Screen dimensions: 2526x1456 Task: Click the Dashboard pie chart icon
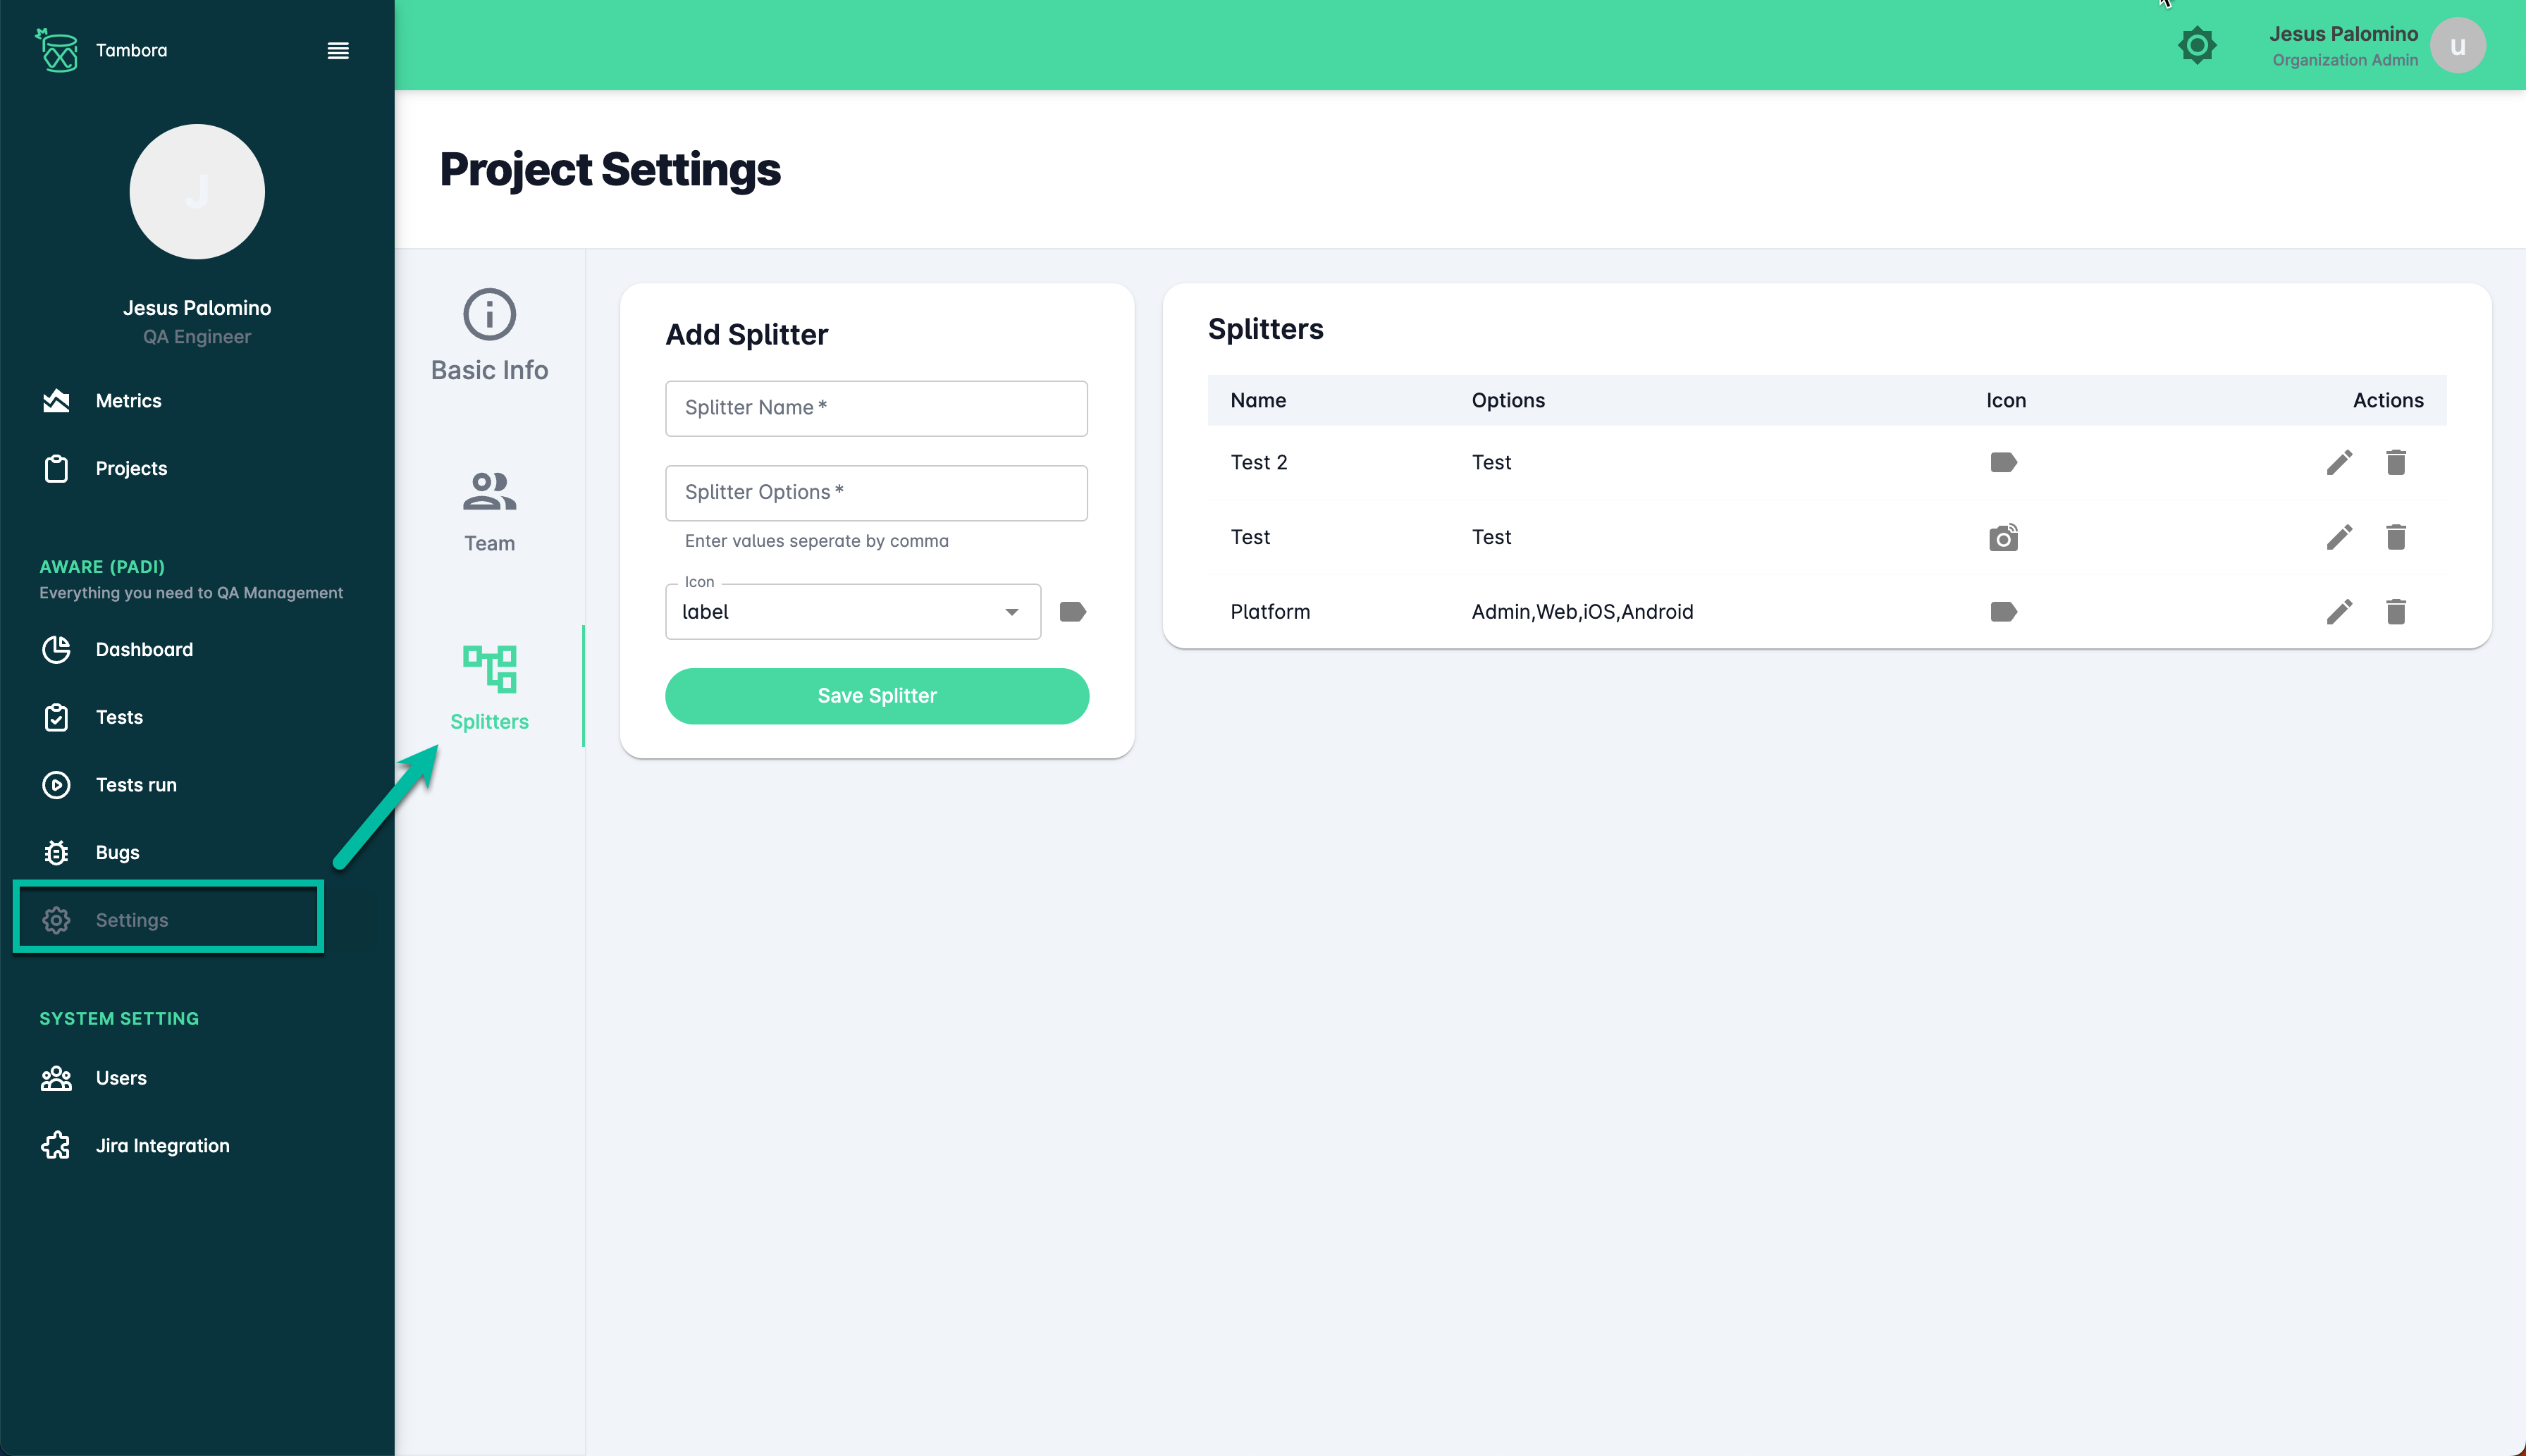point(56,649)
